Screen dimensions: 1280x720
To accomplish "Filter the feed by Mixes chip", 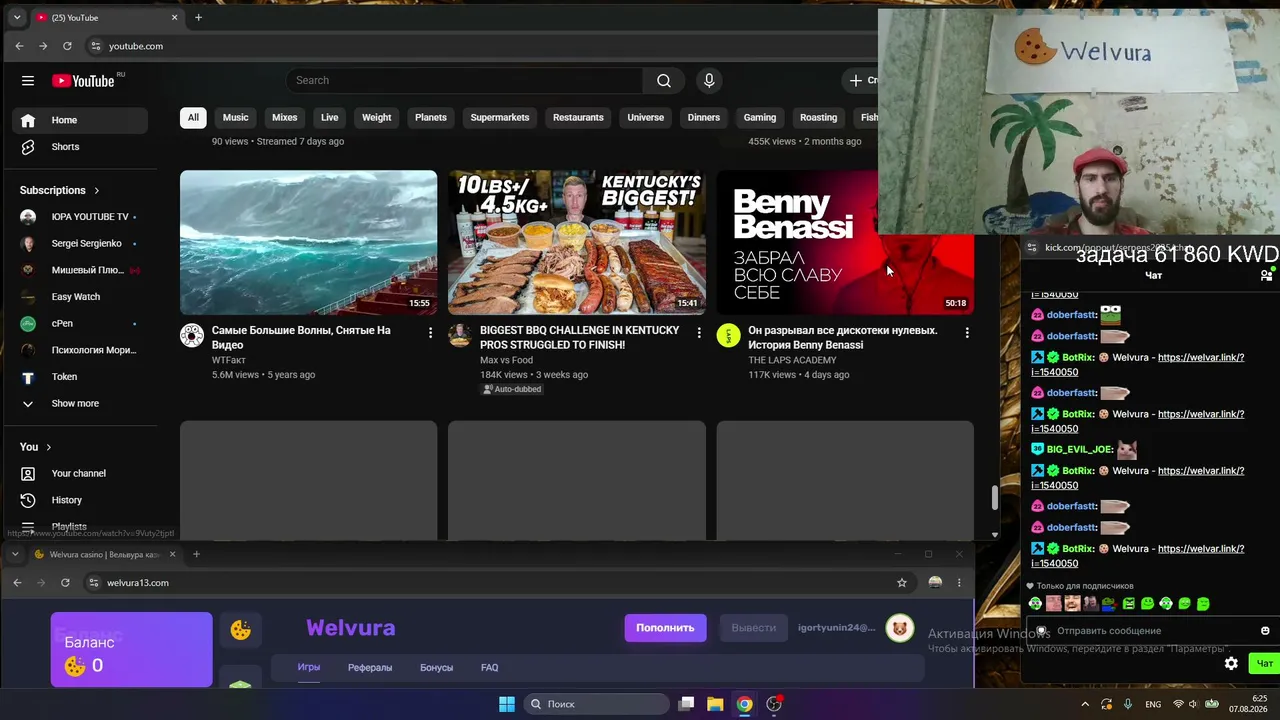I will (x=285, y=118).
